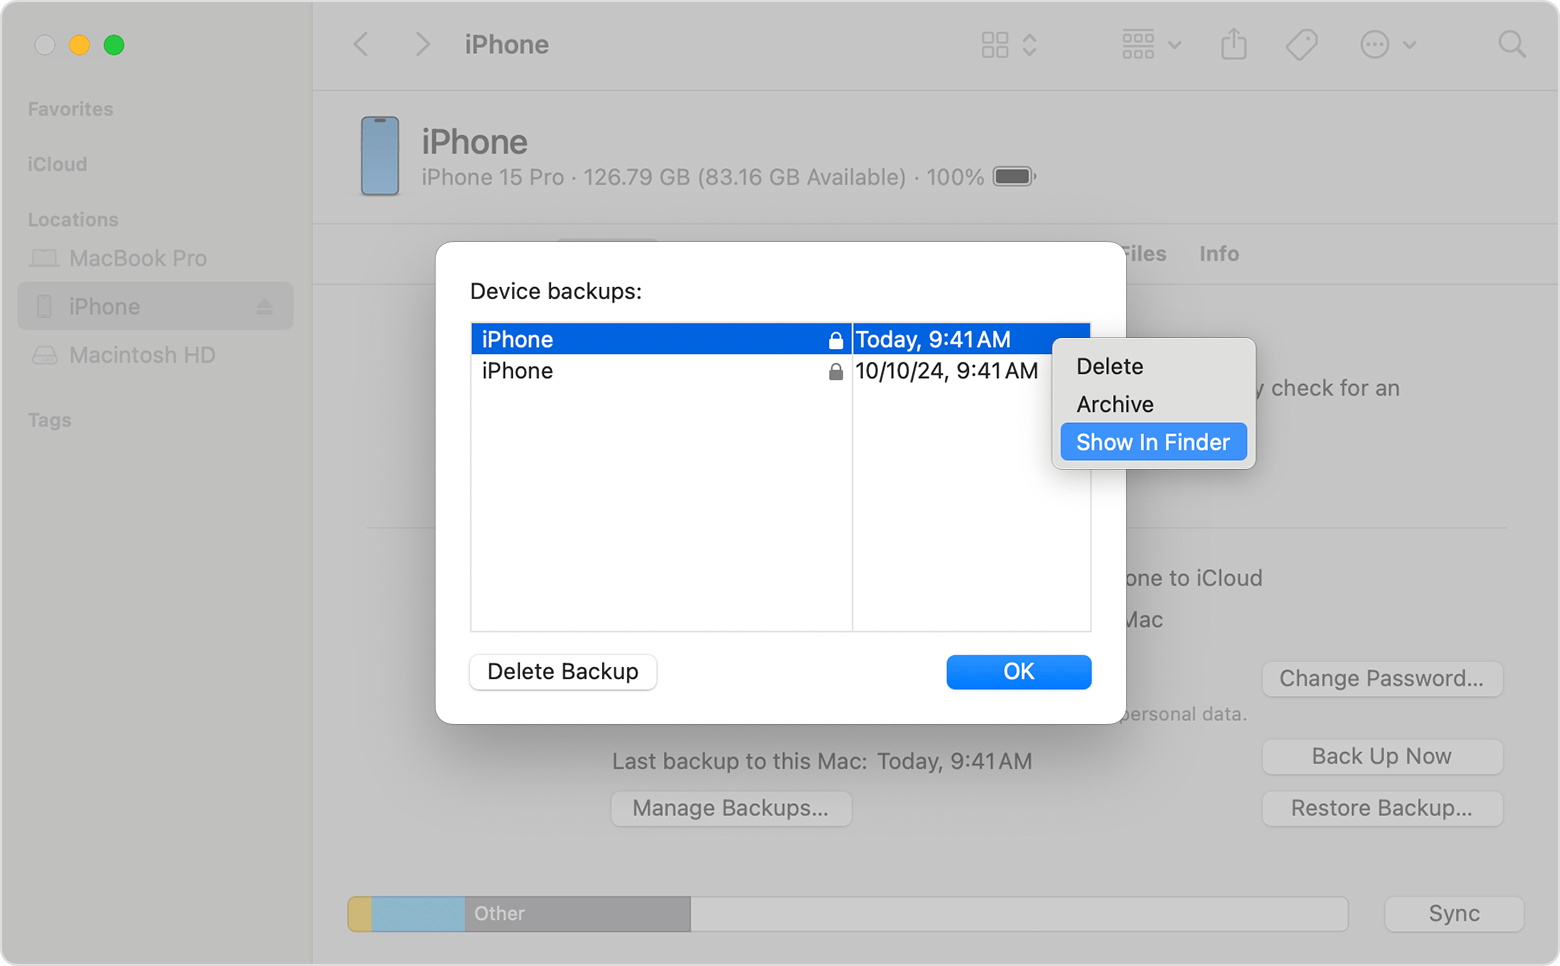Image resolution: width=1560 pixels, height=966 pixels.
Task: Click the green zoom window button
Action: [114, 45]
